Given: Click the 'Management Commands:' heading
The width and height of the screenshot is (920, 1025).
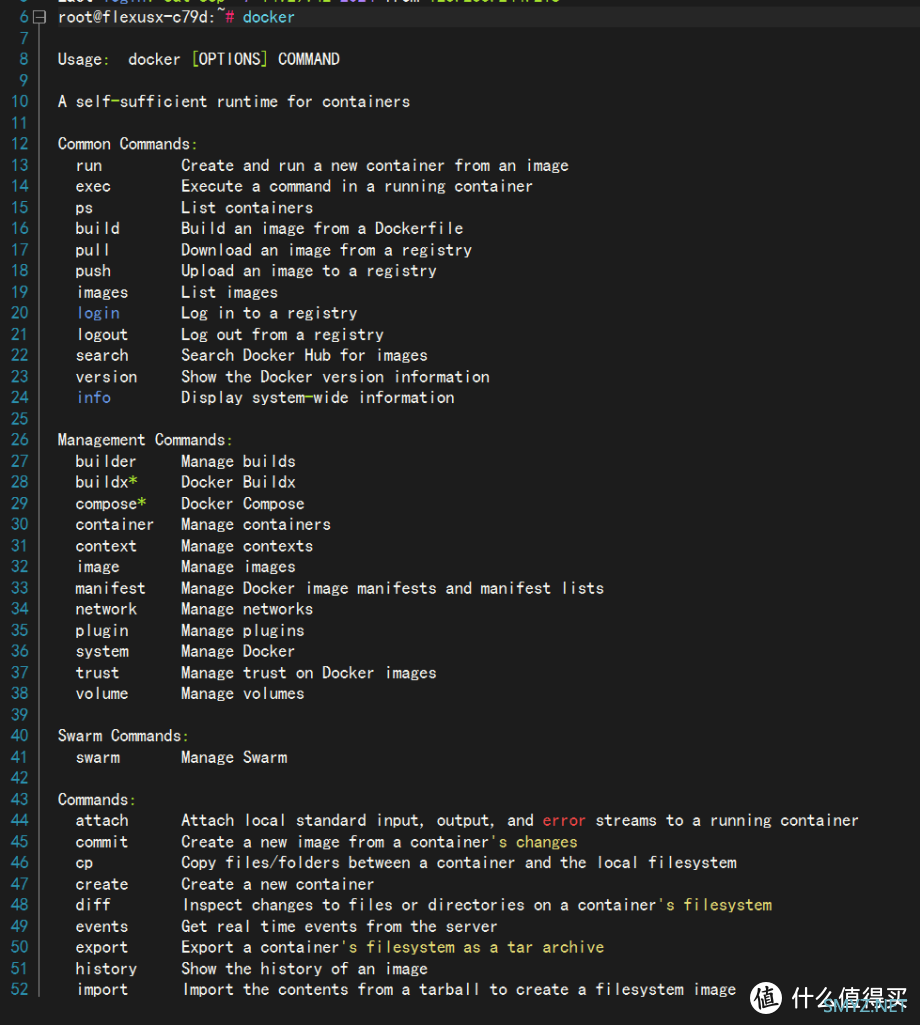Looking at the screenshot, I should click(x=145, y=440).
